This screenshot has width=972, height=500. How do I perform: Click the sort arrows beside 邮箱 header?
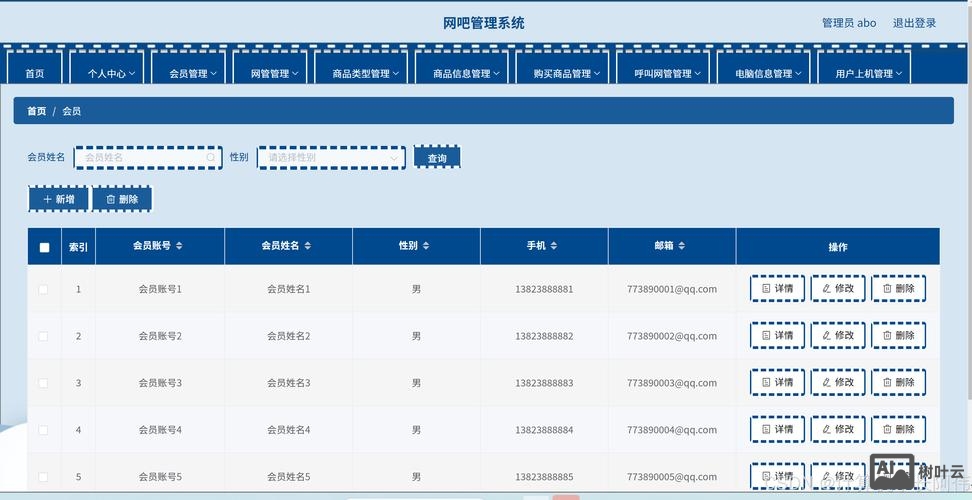[681, 246]
